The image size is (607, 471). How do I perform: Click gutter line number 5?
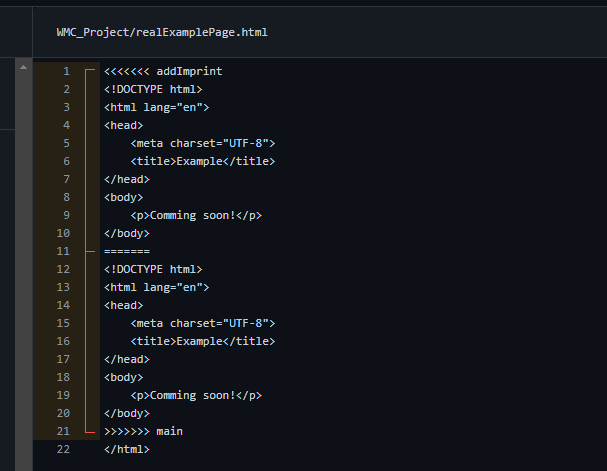coord(67,143)
